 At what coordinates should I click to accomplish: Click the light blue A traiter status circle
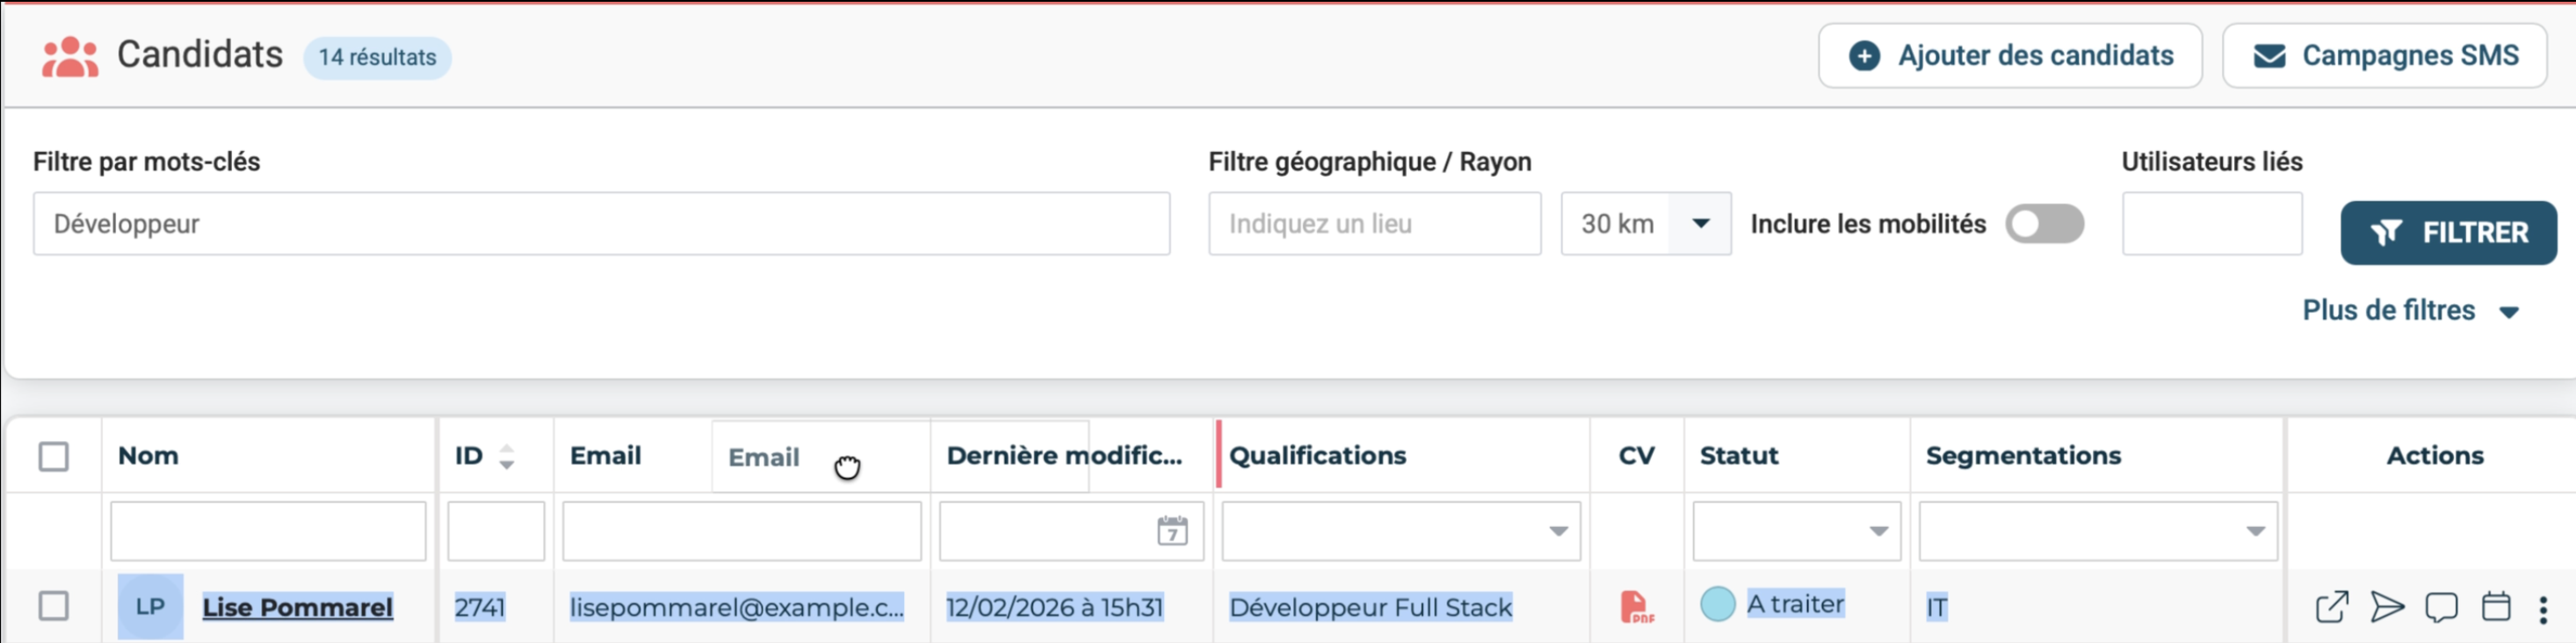(x=1717, y=604)
